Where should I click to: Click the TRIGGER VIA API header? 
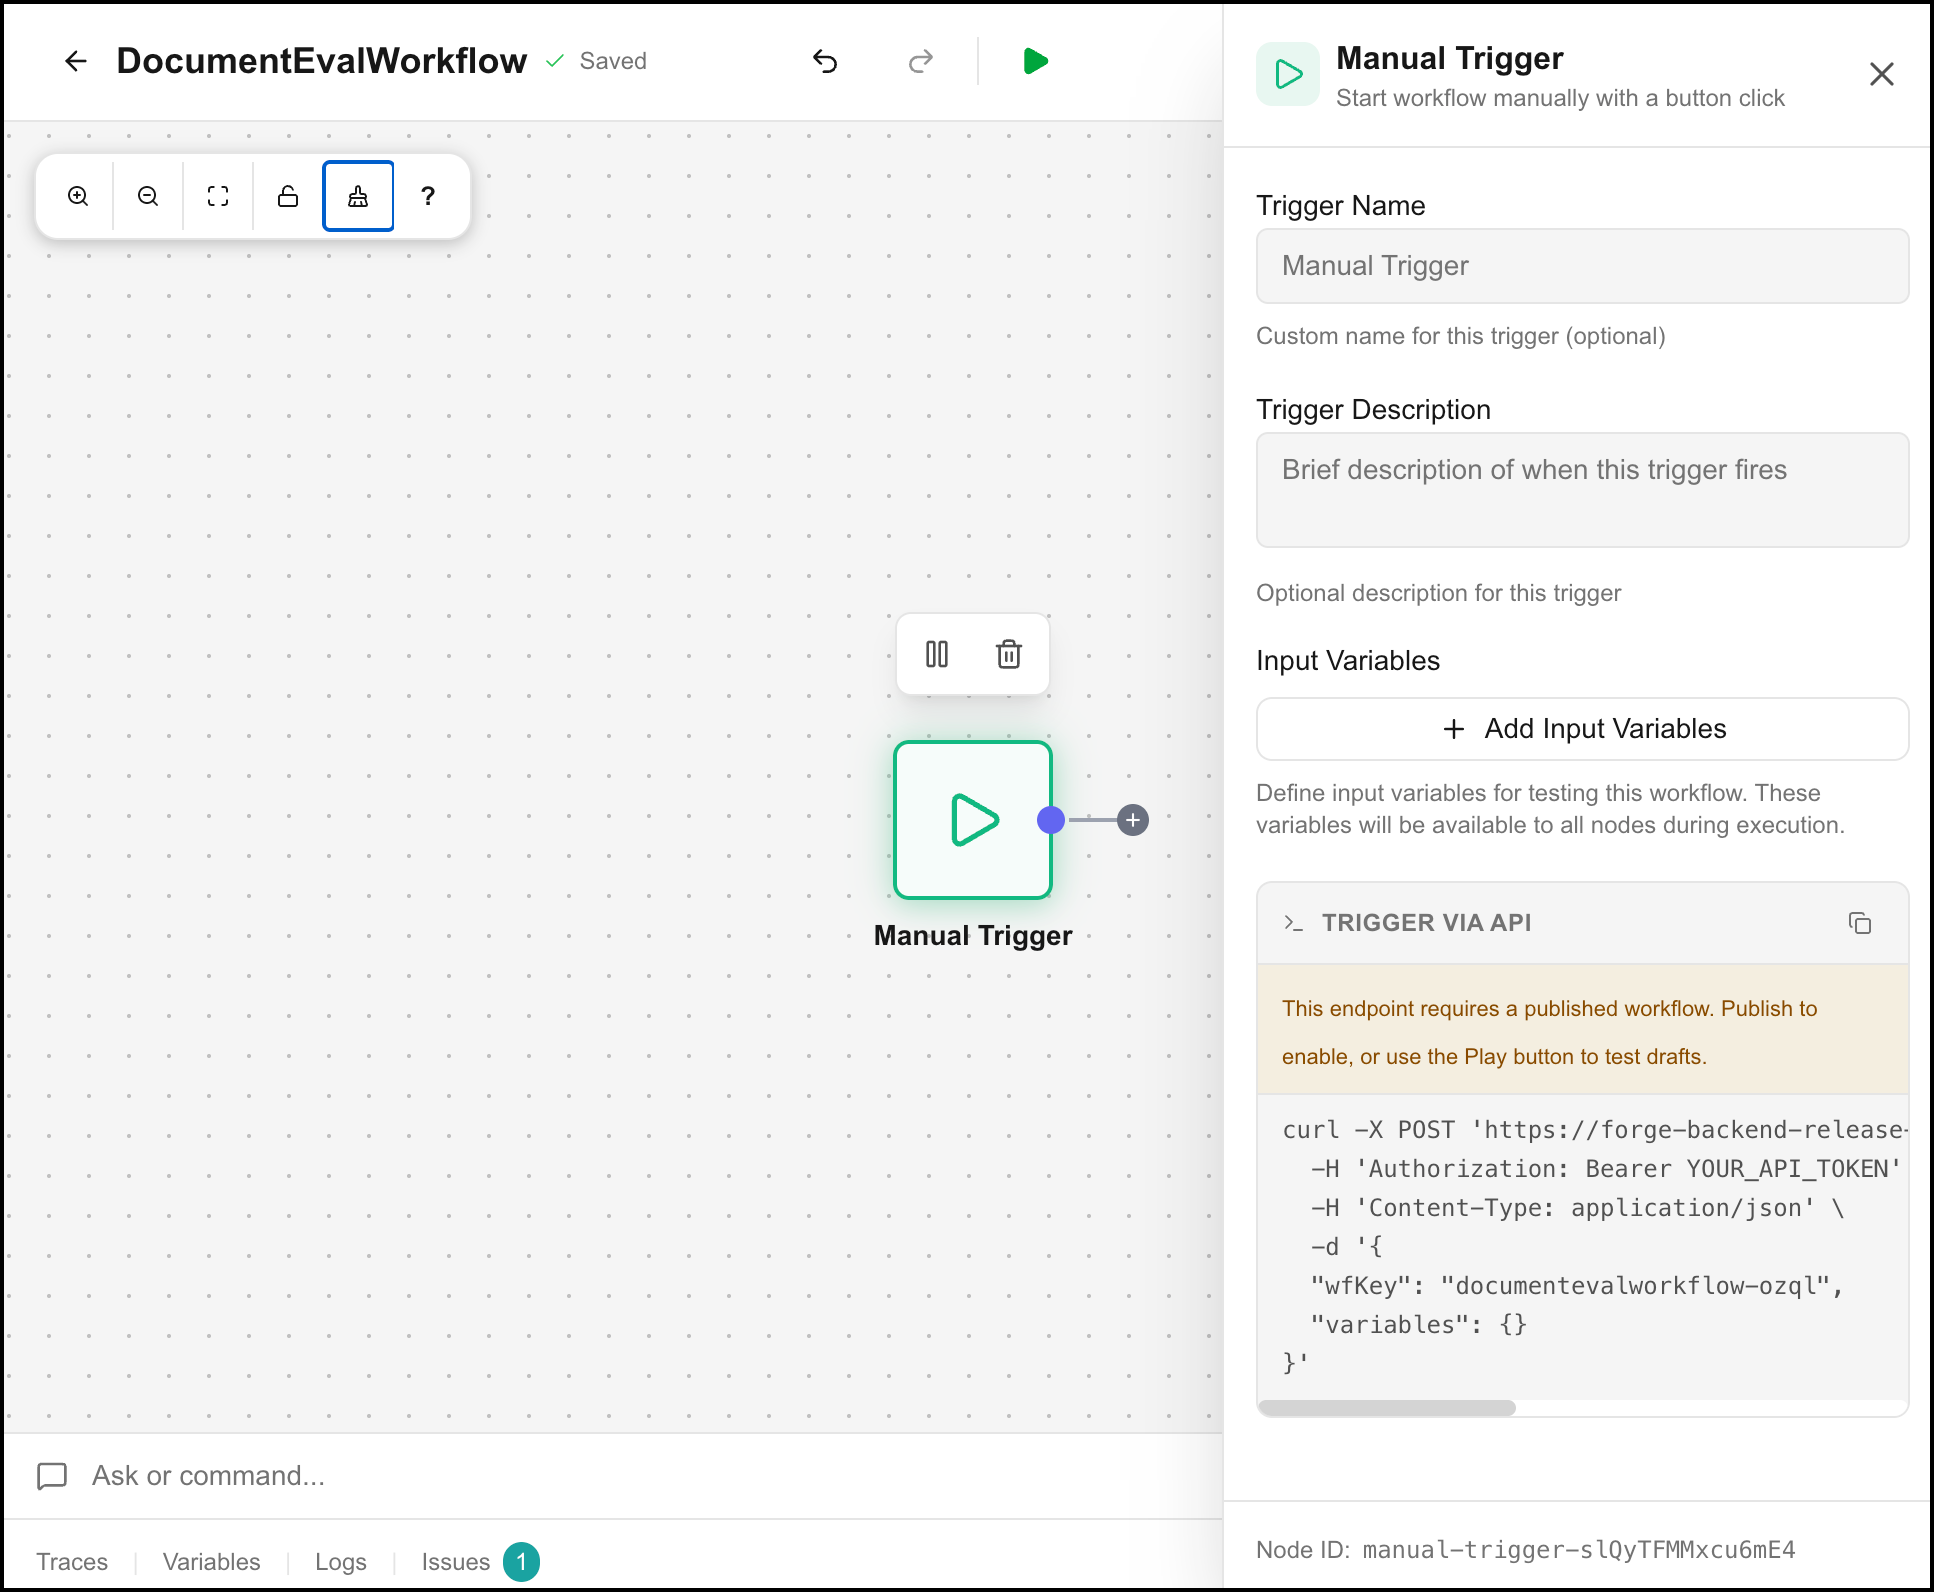pos(1426,923)
